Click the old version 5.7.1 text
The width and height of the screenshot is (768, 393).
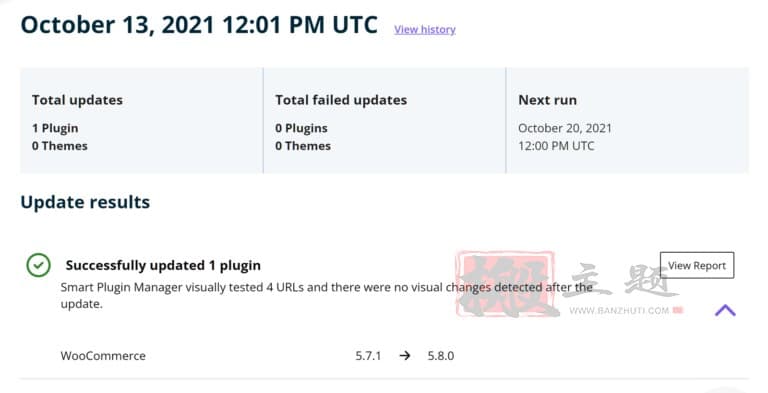368,356
